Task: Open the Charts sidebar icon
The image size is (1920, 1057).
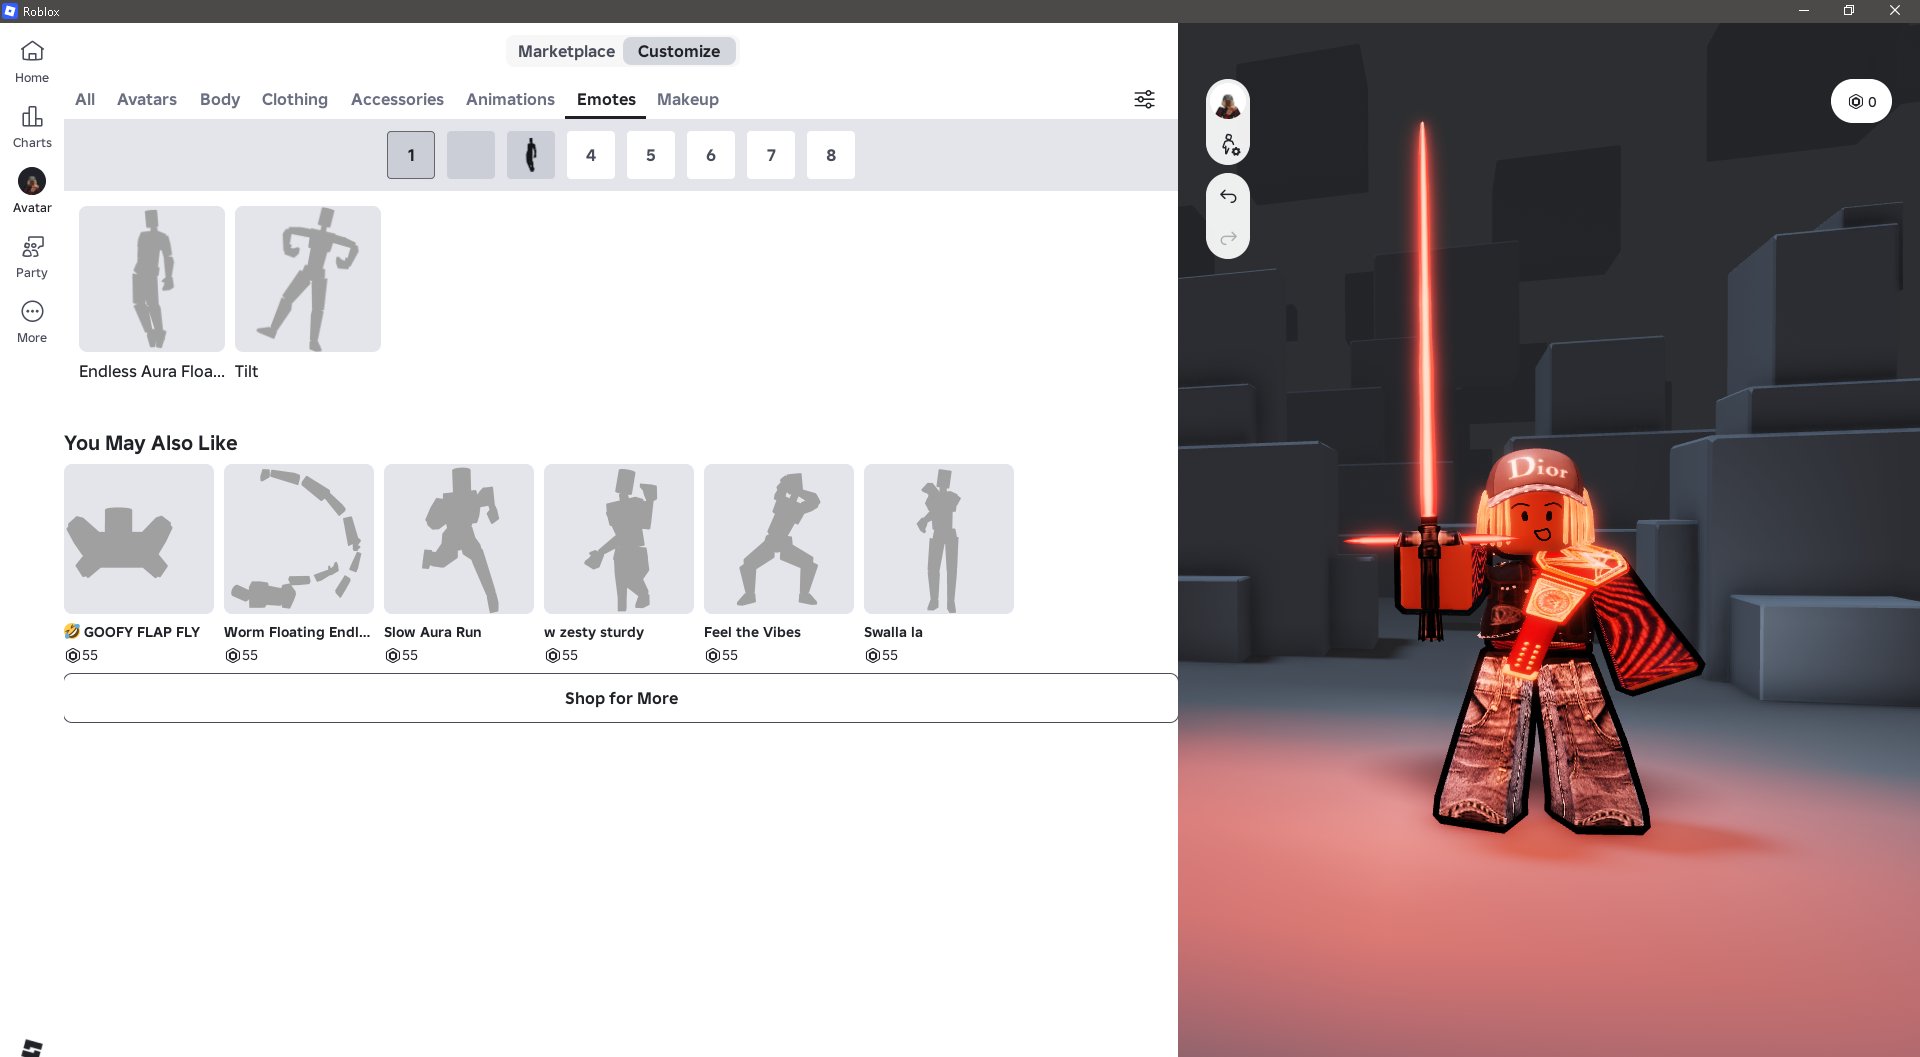Action: tap(32, 127)
